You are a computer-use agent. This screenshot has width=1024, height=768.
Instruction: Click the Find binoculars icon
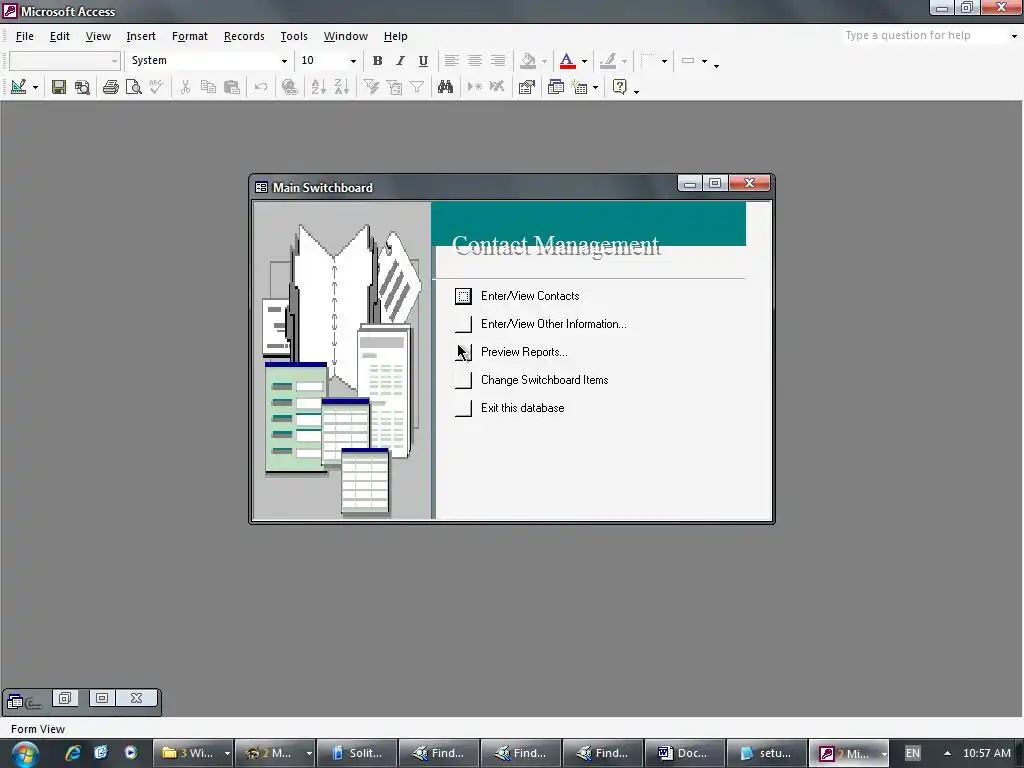(445, 87)
